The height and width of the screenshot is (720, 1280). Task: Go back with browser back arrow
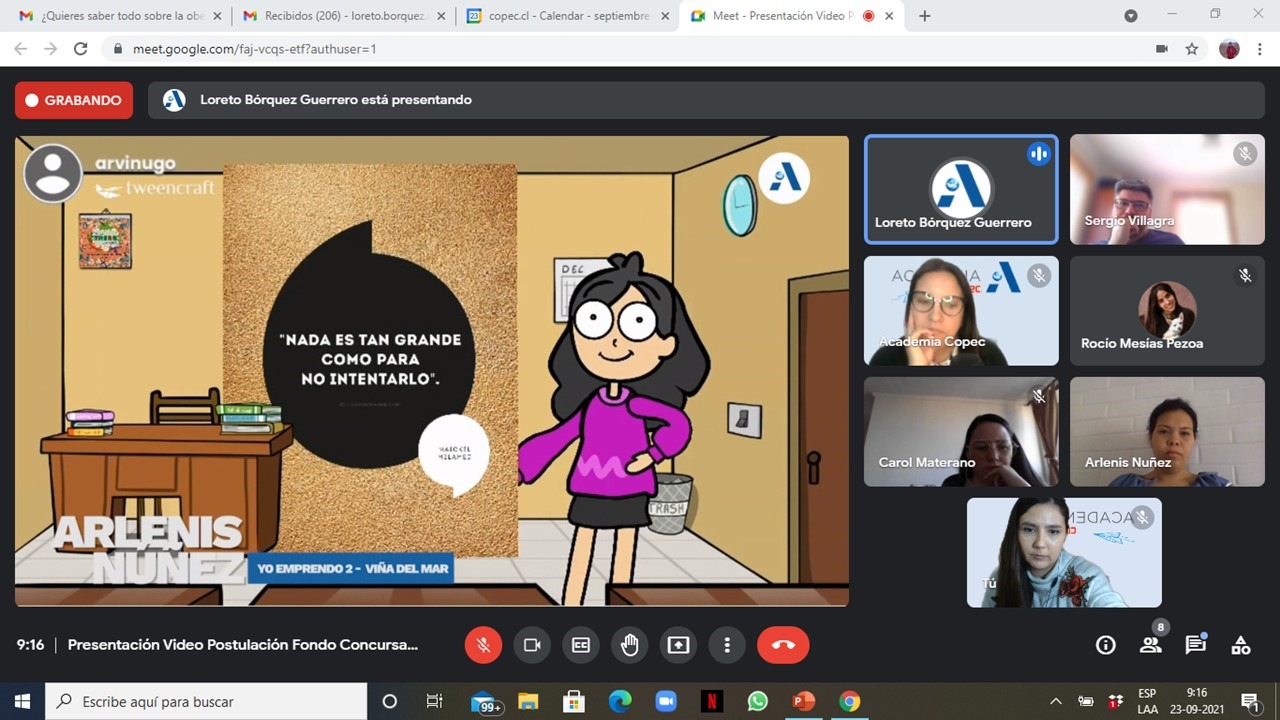(22, 48)
